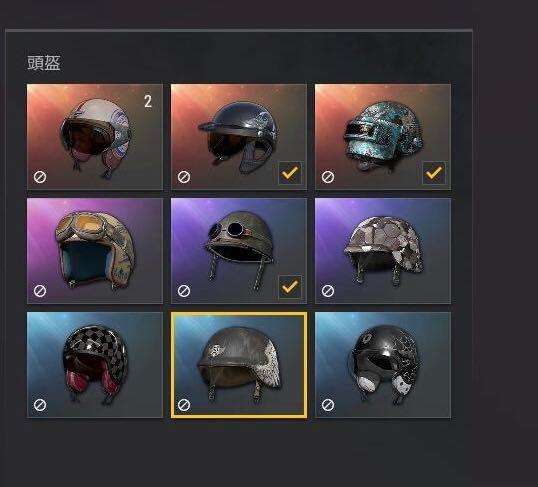Screen dimensions: 538x487
Task: Select the teal sparkly level-3 helmet
Action: click(x=383, y=137)
